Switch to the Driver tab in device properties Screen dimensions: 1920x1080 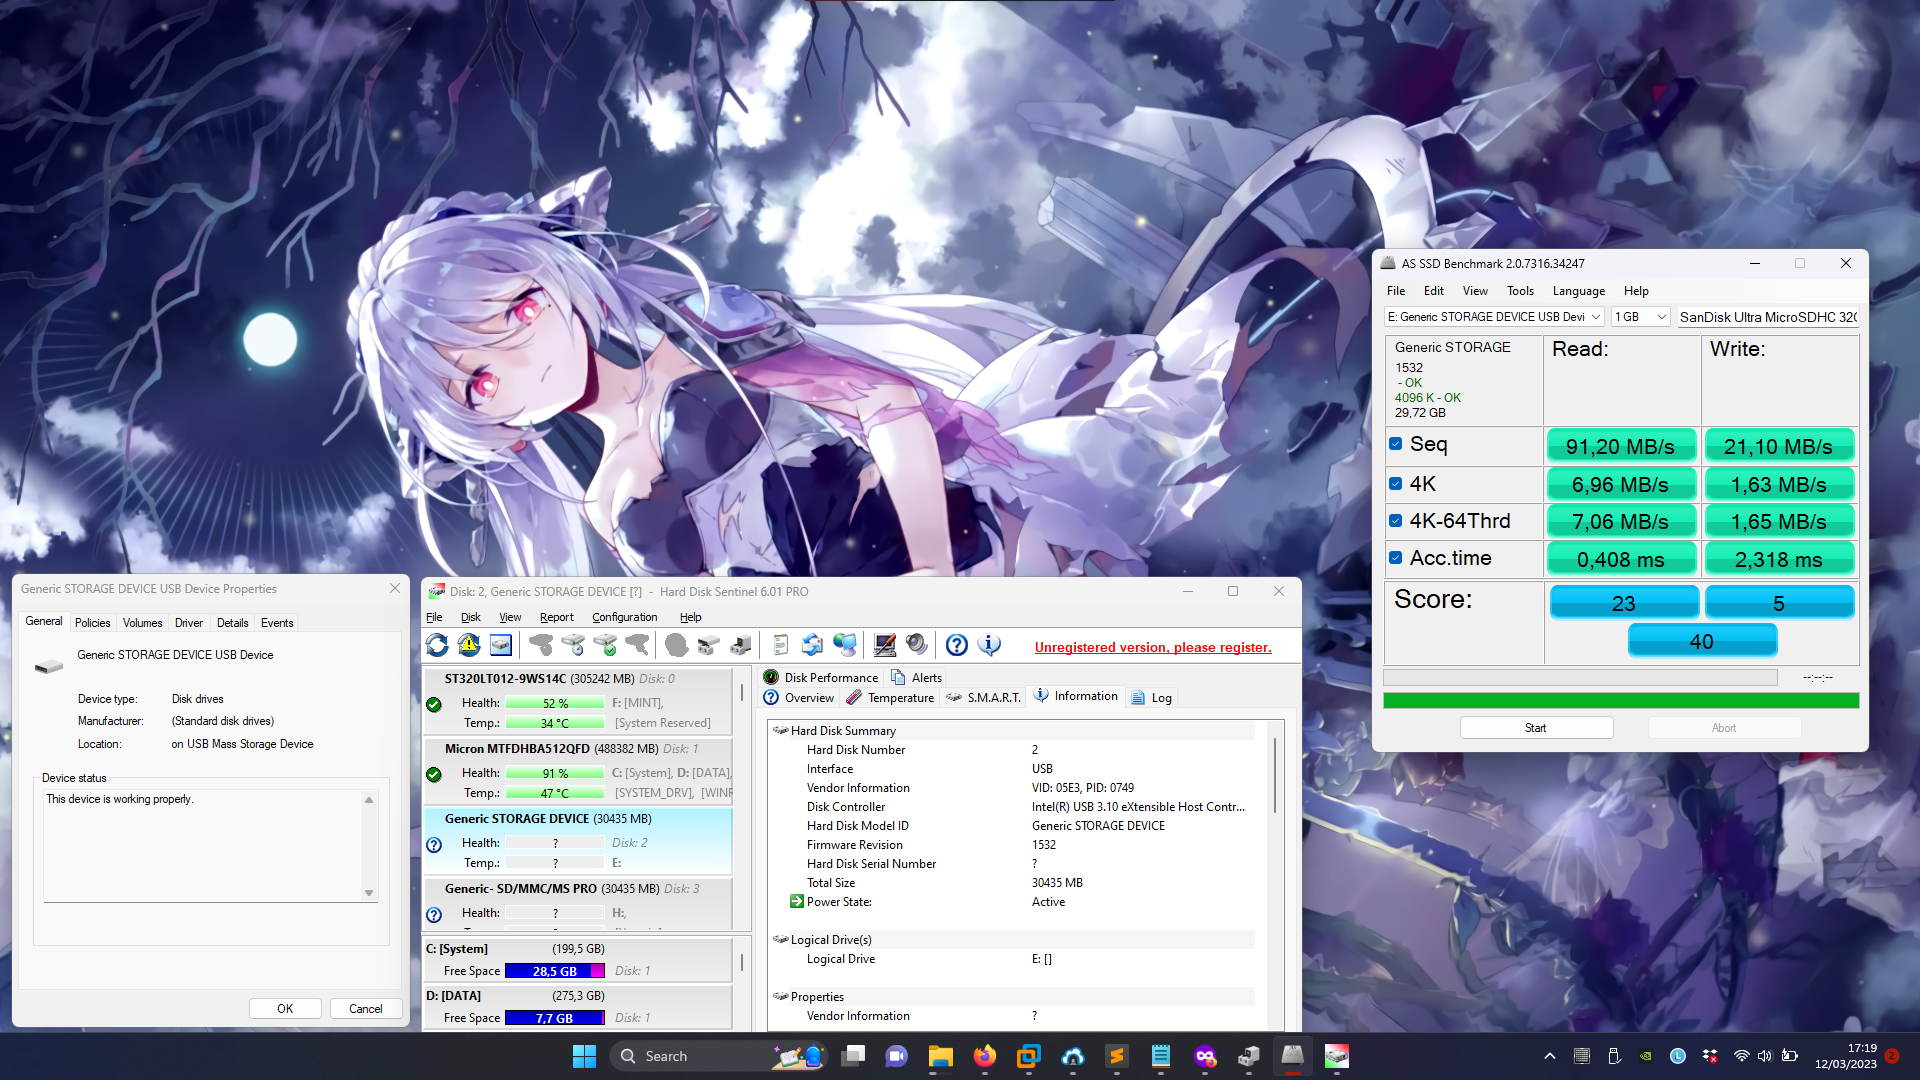189,623
